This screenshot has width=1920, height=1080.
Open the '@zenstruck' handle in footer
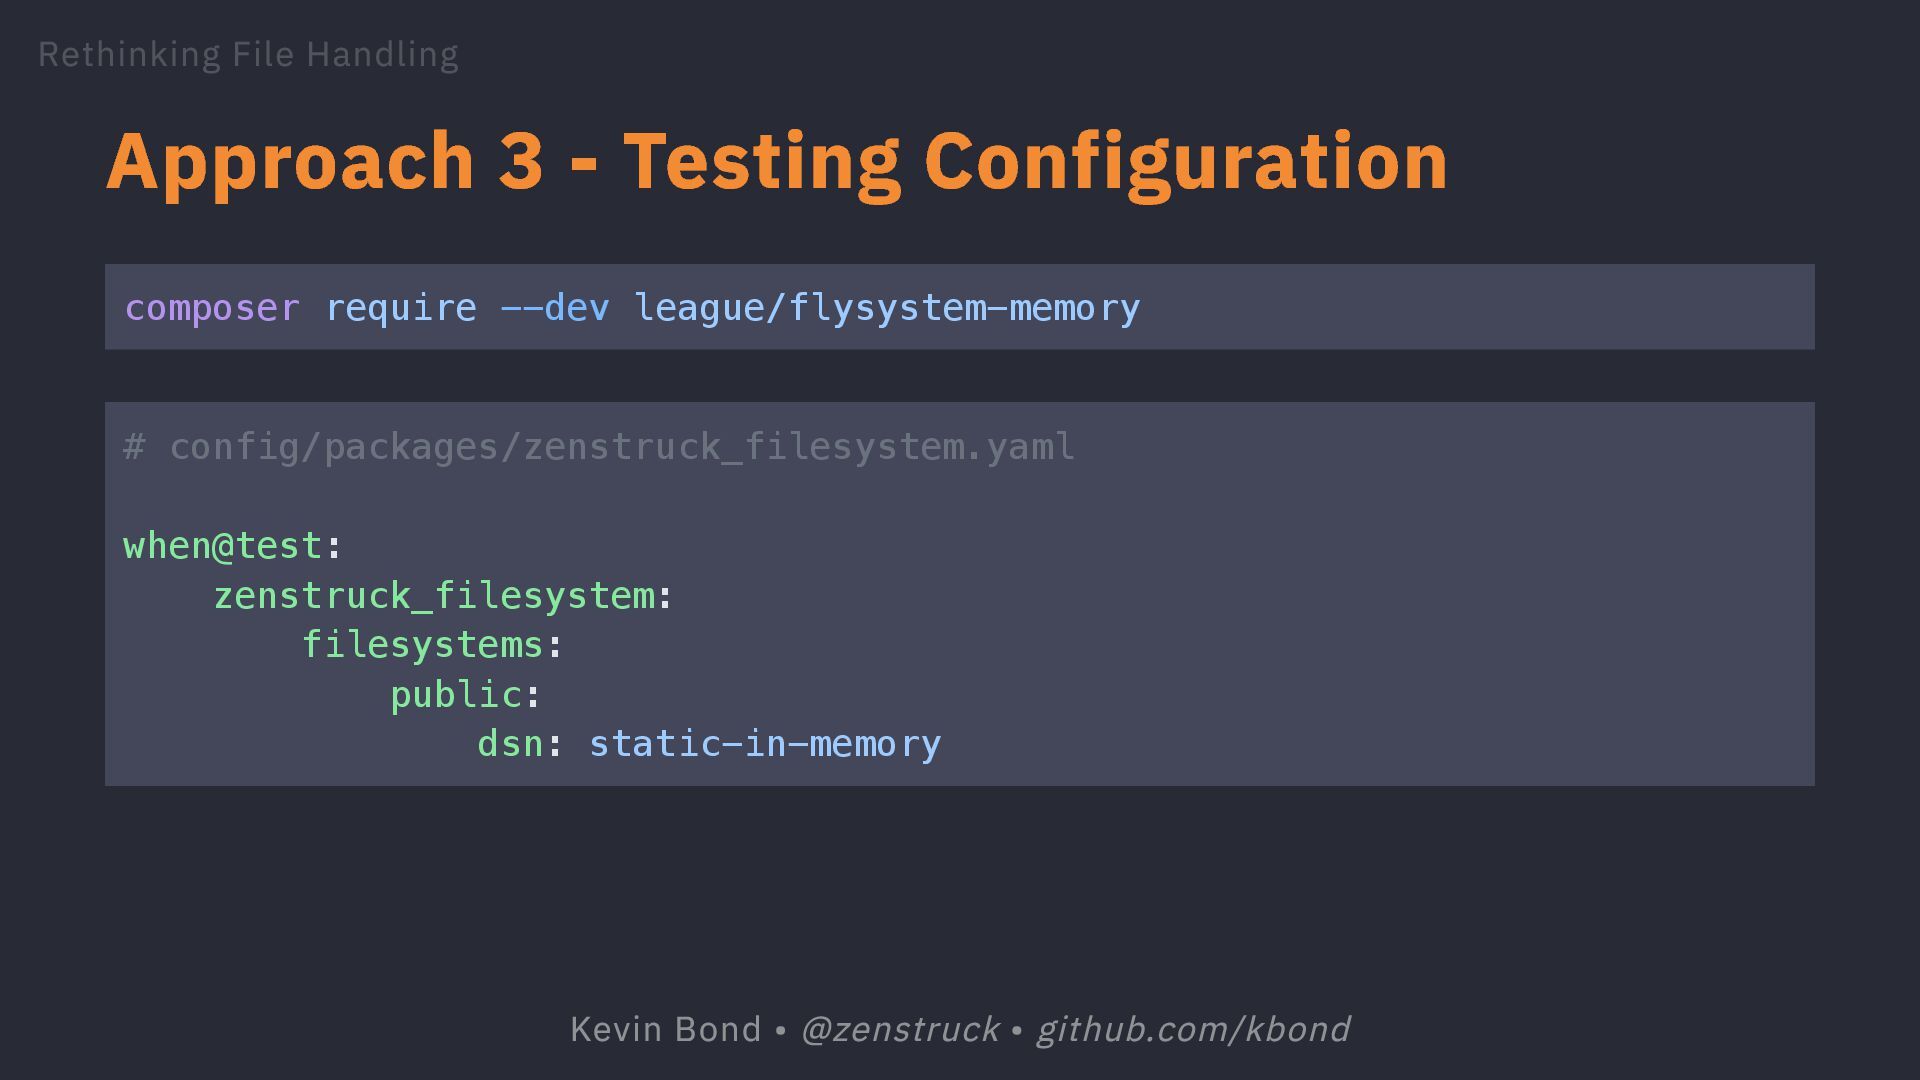[x=900, y=1029]
